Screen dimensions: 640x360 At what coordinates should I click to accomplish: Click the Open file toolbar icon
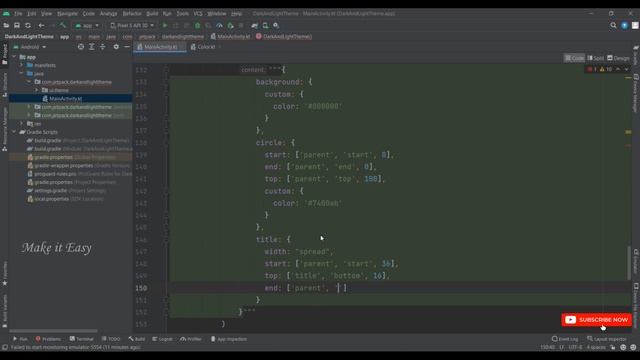click(6, 25)
